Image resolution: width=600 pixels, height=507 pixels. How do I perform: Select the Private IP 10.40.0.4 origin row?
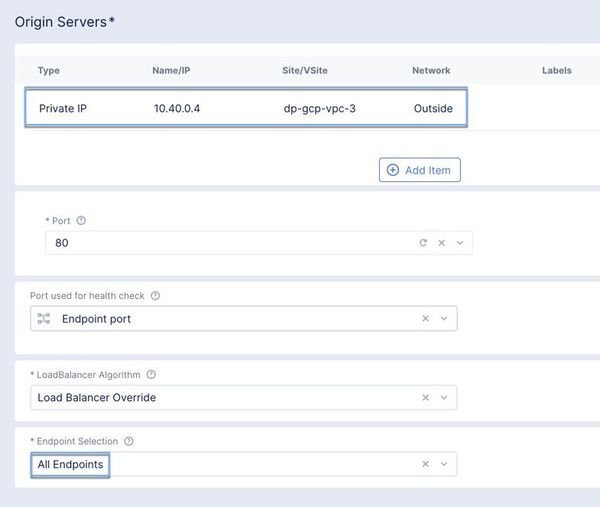click(246, 108)
